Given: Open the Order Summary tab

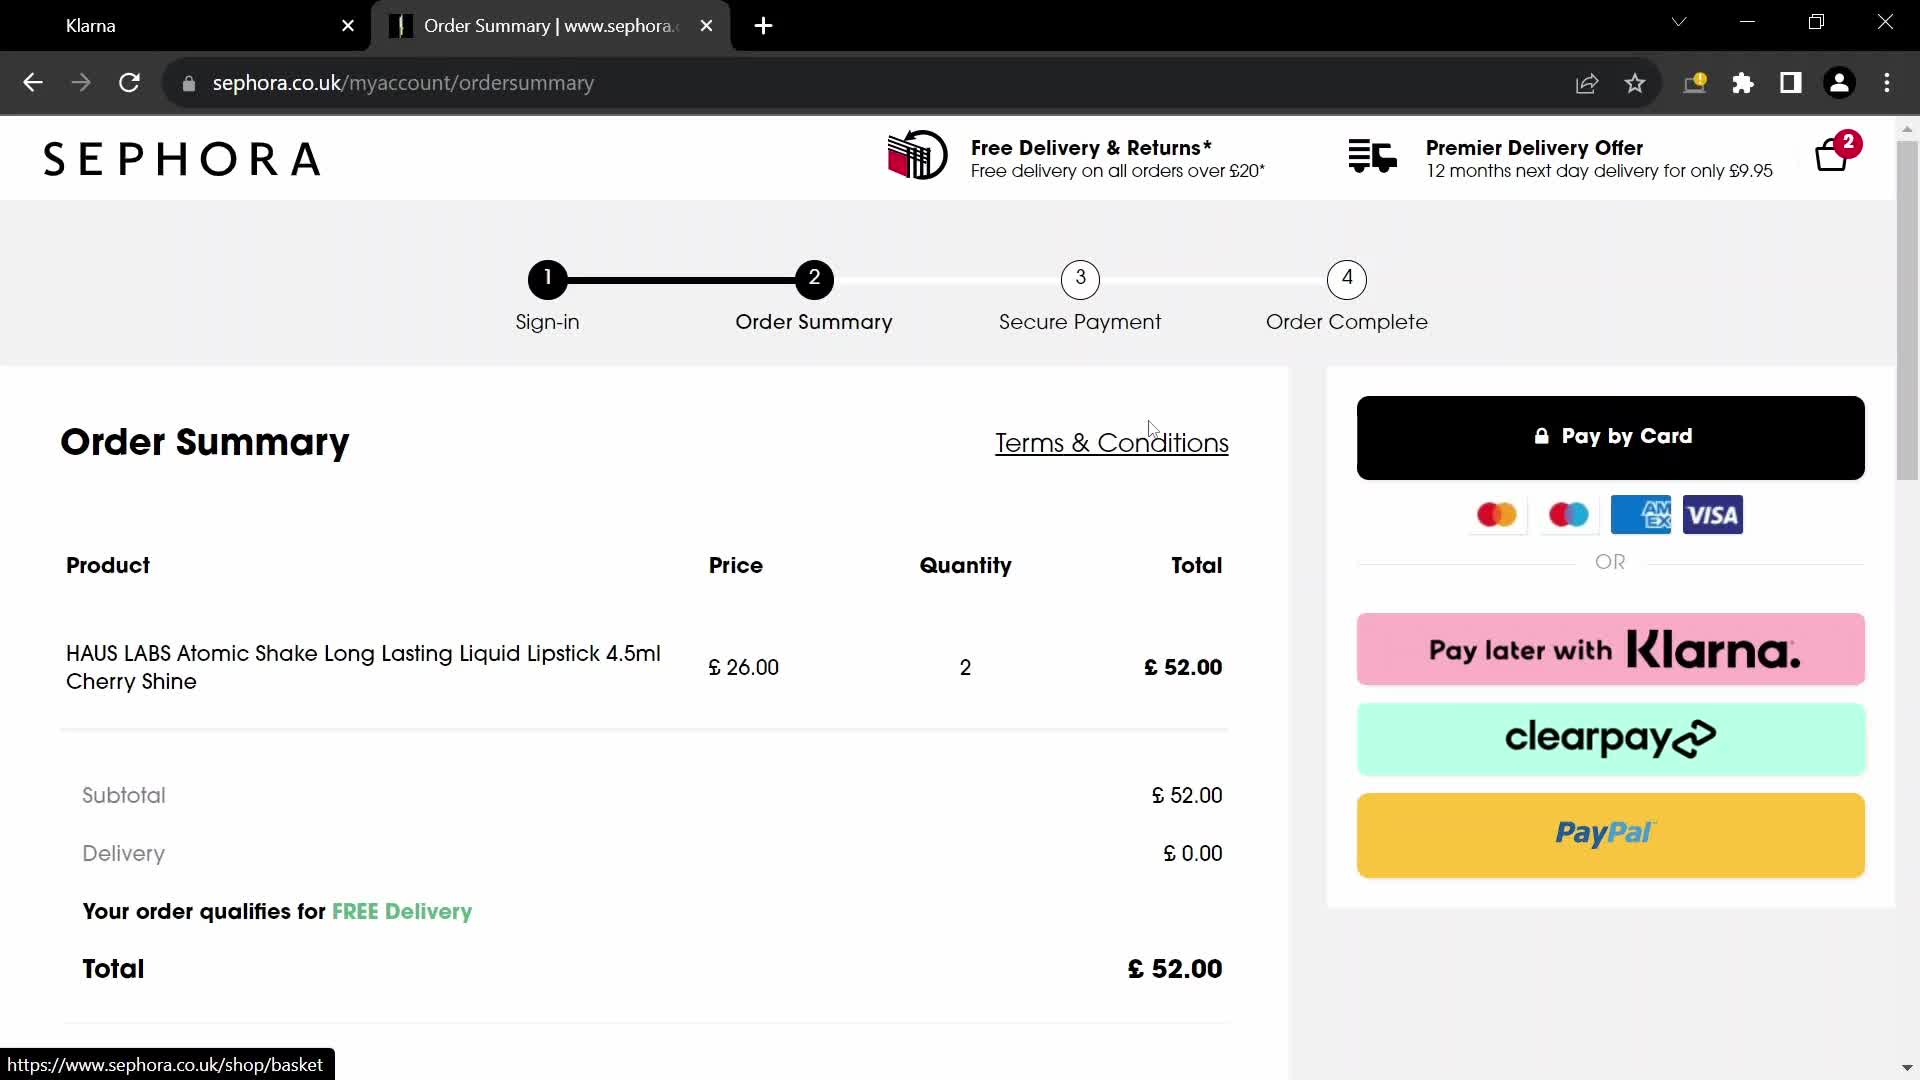Looking at the screenshot, I should coord(550,25).
